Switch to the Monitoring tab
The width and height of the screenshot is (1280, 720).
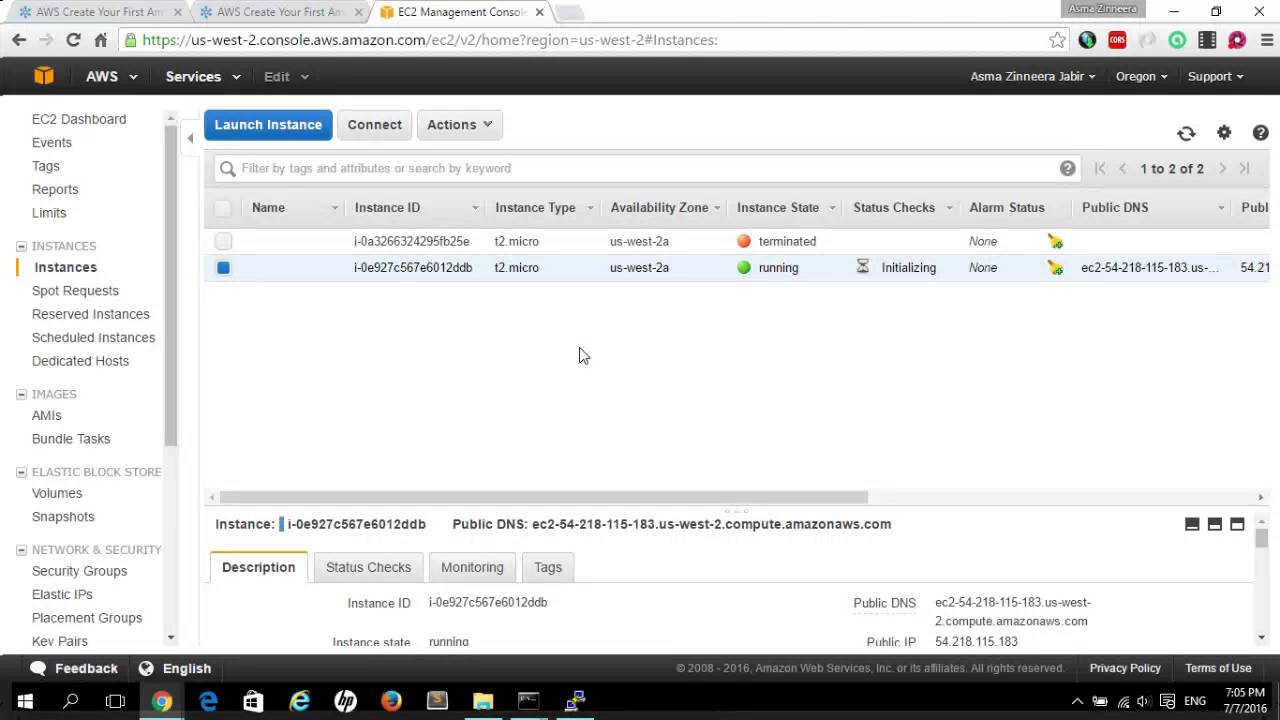472,567
